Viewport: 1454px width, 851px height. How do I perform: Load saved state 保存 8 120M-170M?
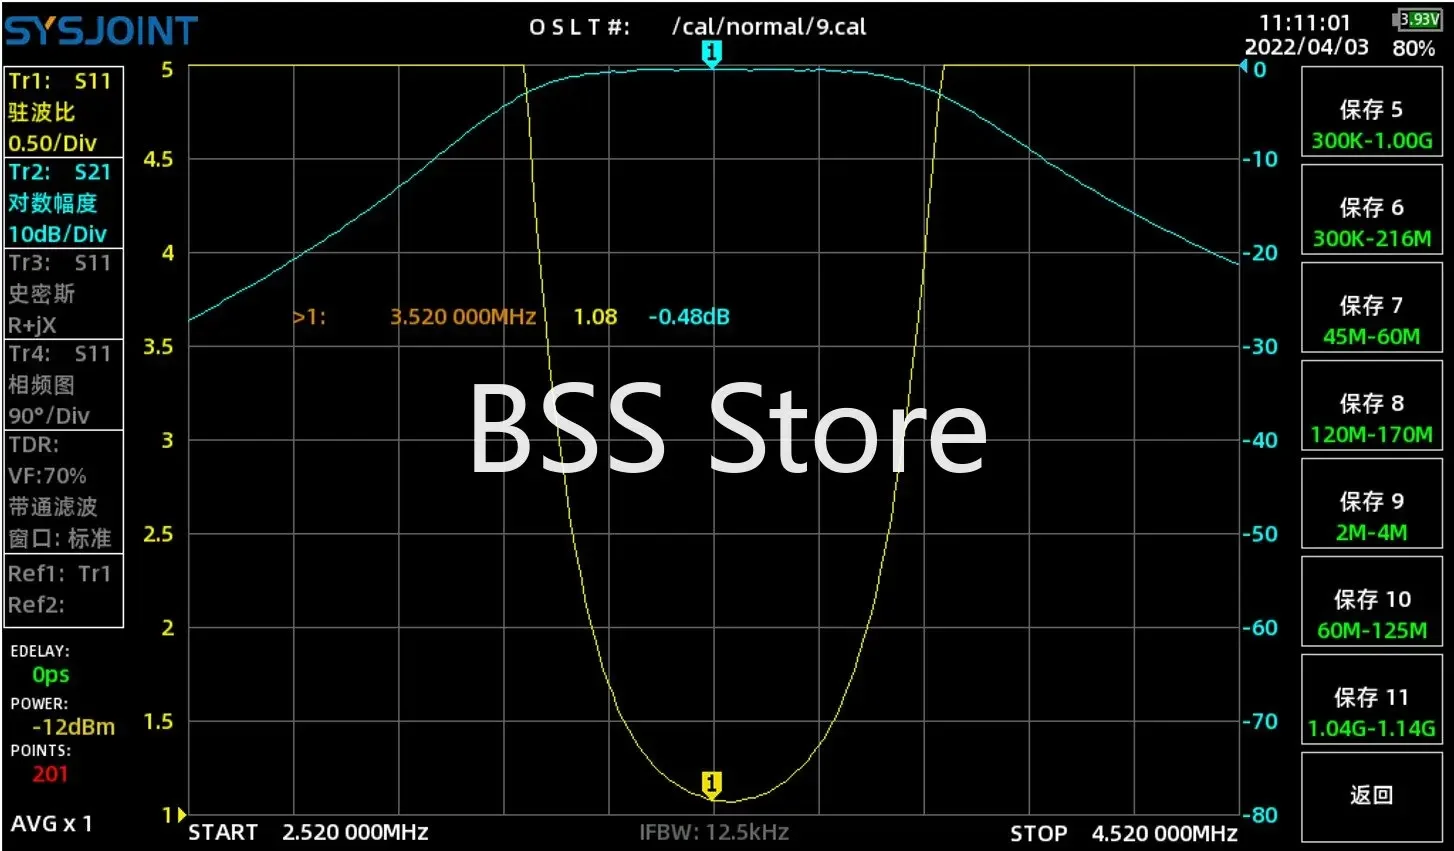(1371, 405)
